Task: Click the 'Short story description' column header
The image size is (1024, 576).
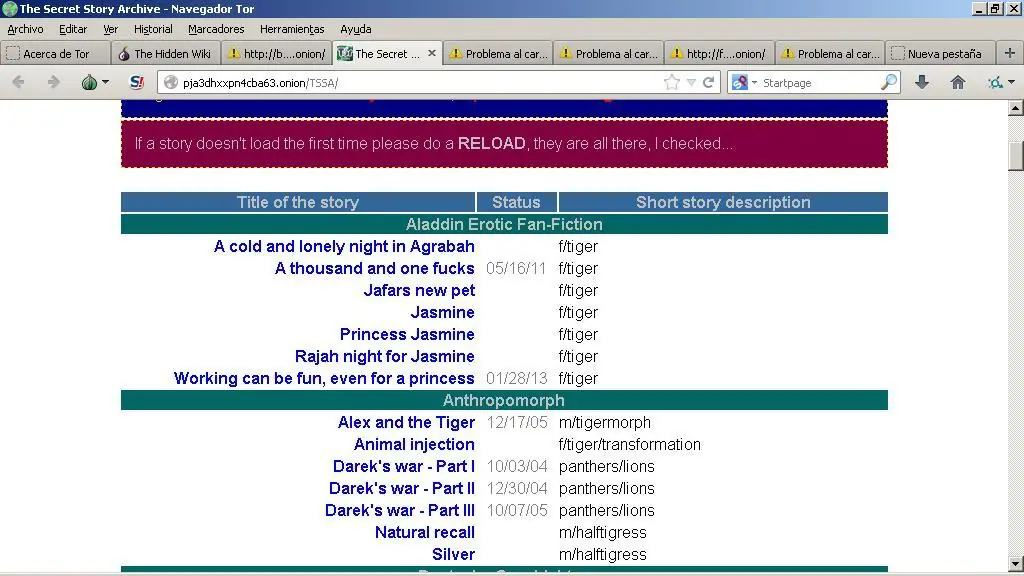Action: tap(723, 202)
